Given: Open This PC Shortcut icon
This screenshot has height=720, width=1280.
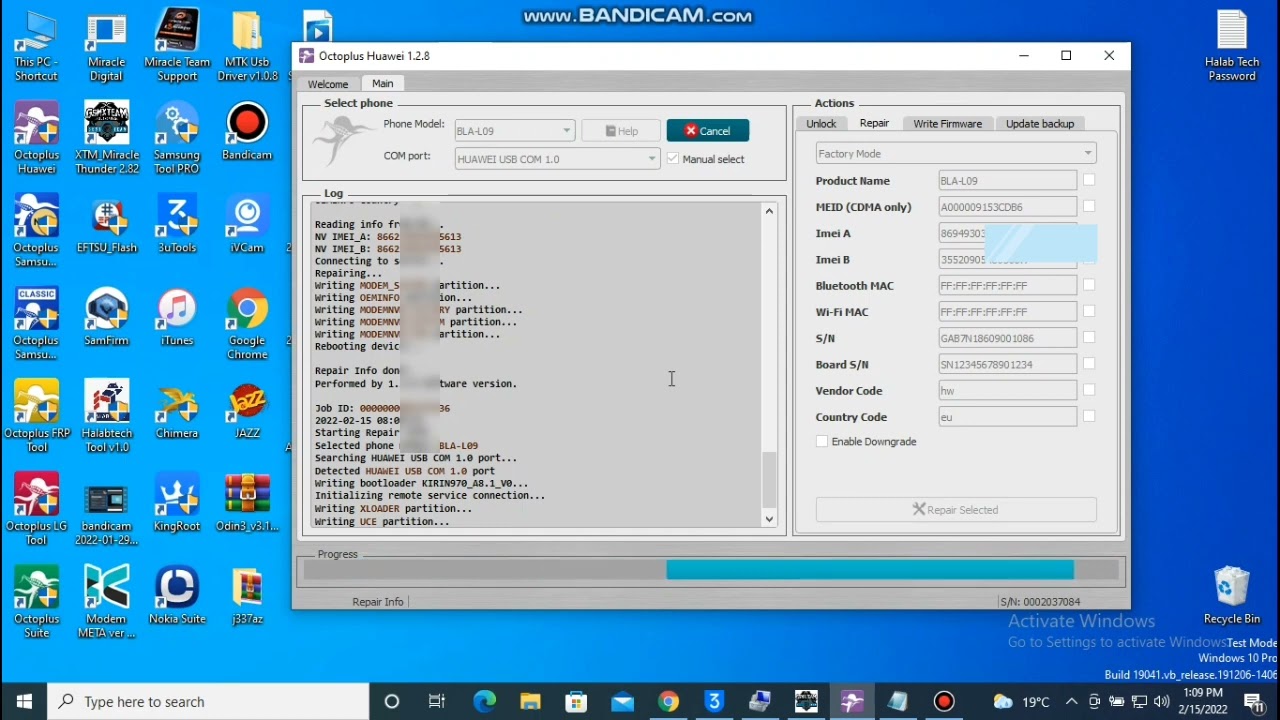Looking at the screenshot, I should pos(36,46).
